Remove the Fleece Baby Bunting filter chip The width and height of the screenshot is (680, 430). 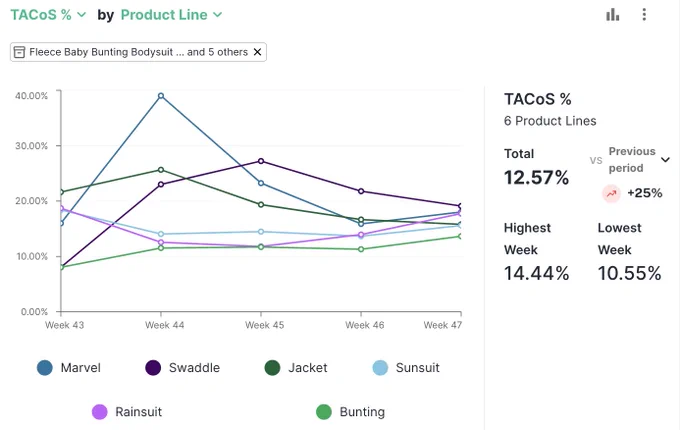coord(257,52)
